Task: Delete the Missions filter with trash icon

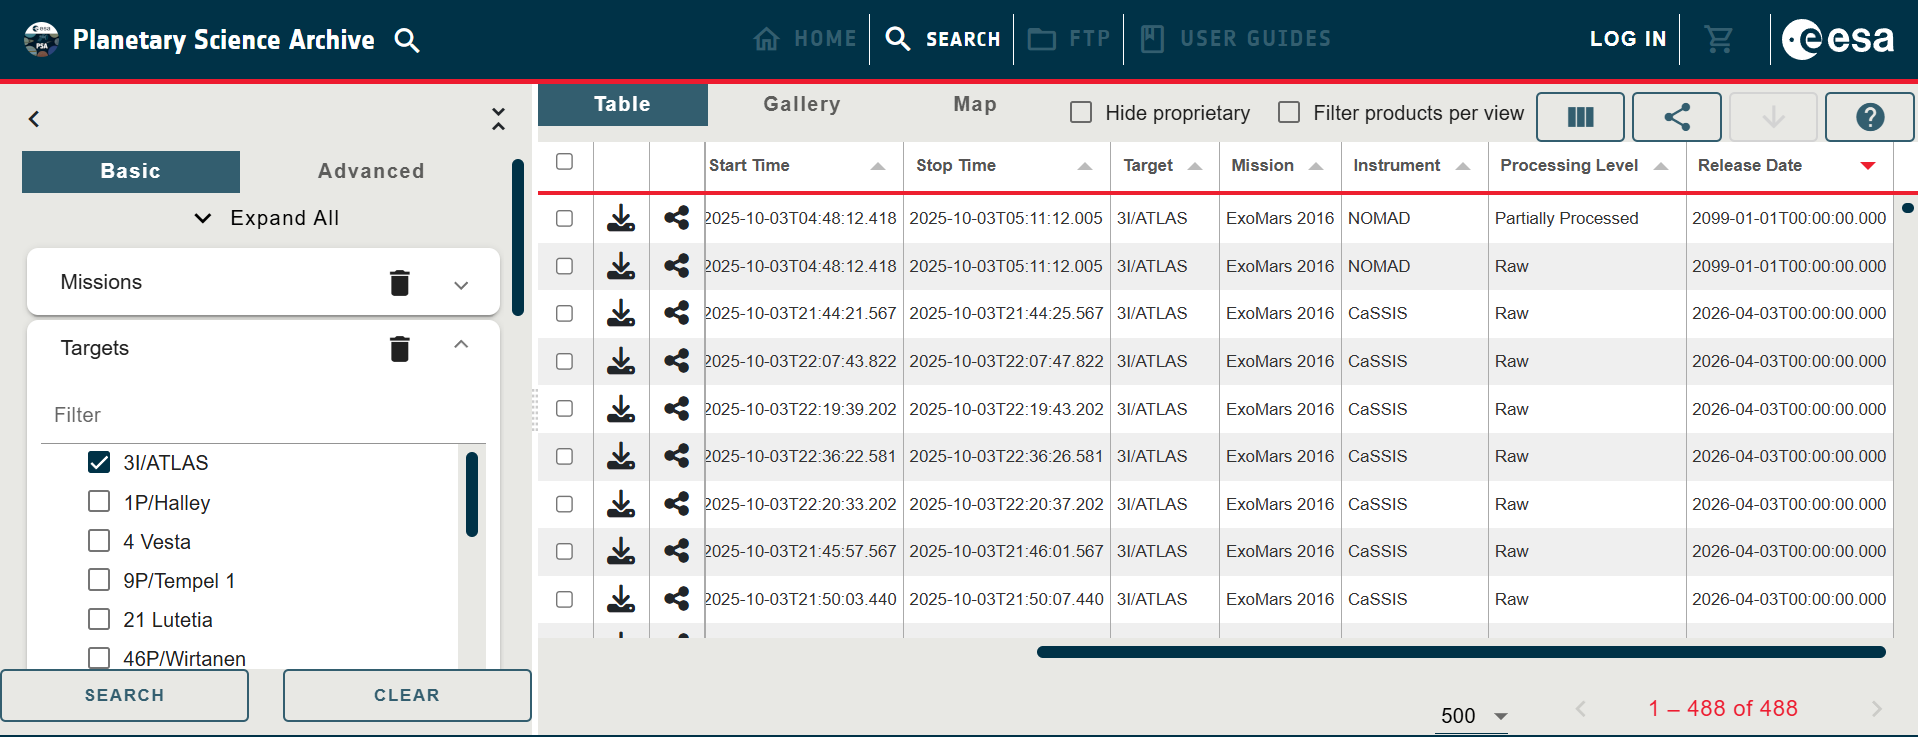Action: 400,283
